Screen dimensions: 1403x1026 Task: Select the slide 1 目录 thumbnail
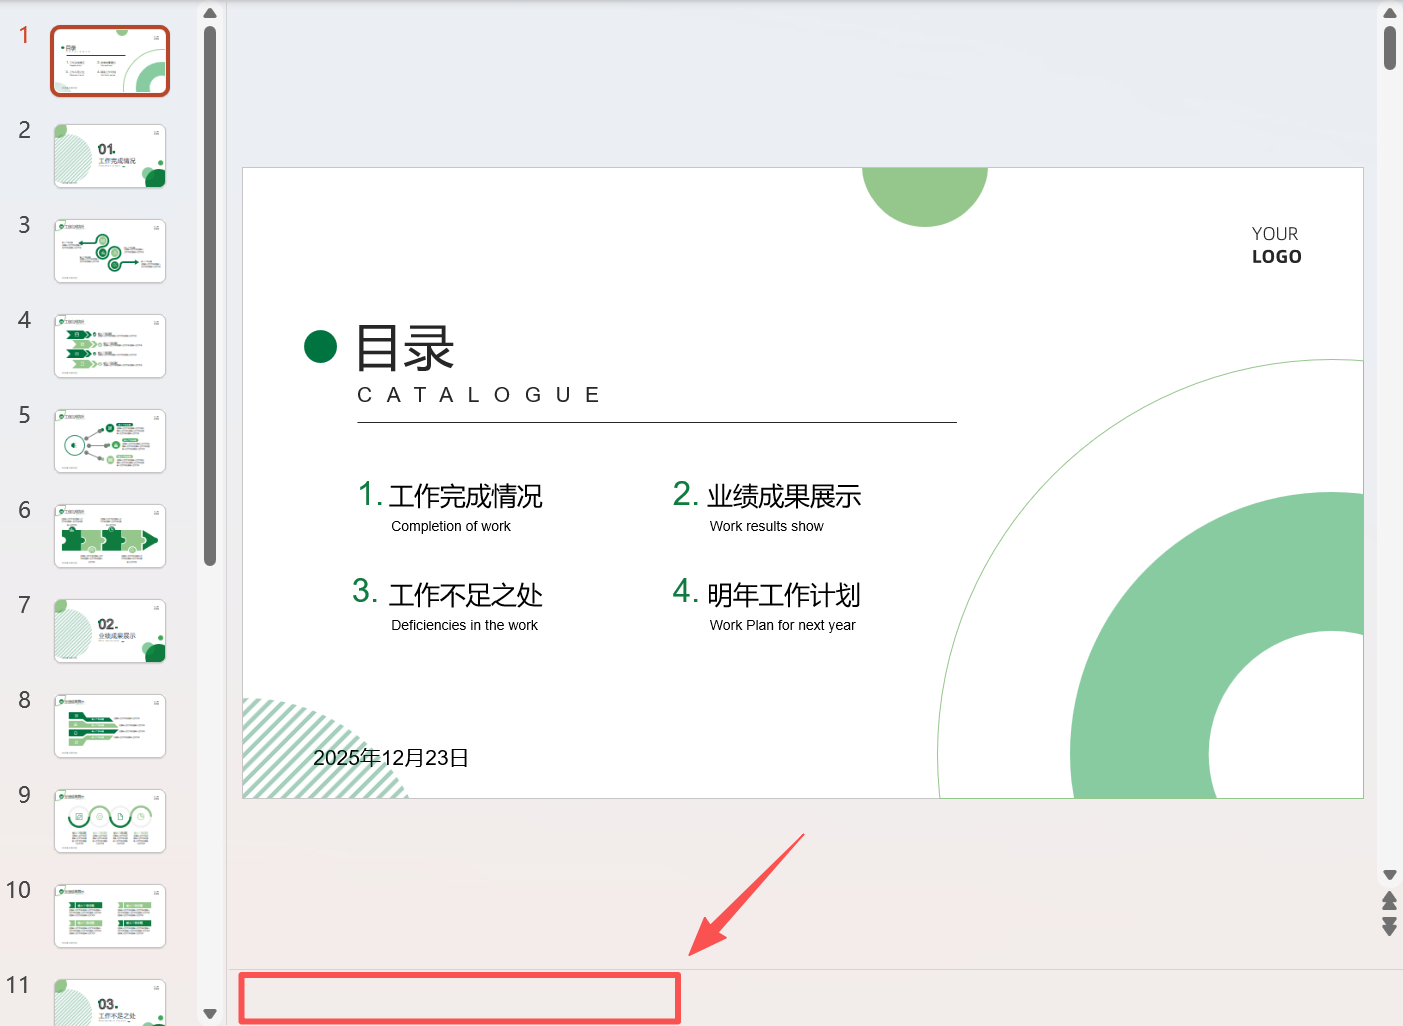tap(110, 61)
